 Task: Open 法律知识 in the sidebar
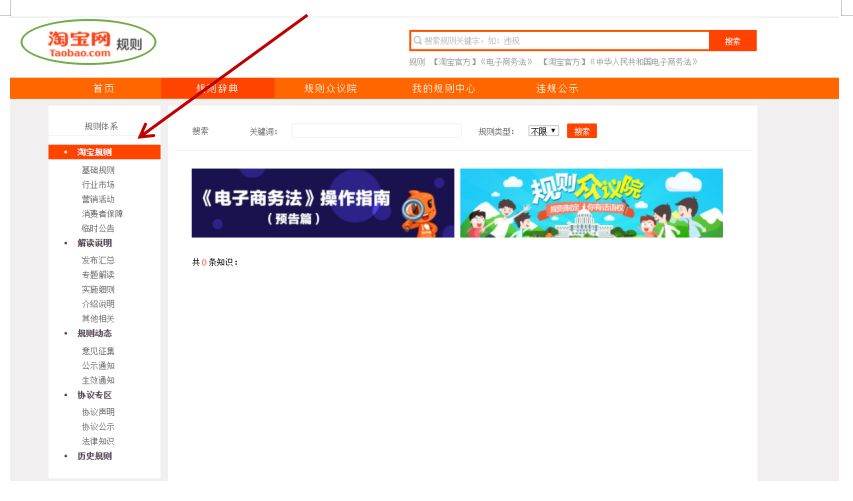point(98,441)
